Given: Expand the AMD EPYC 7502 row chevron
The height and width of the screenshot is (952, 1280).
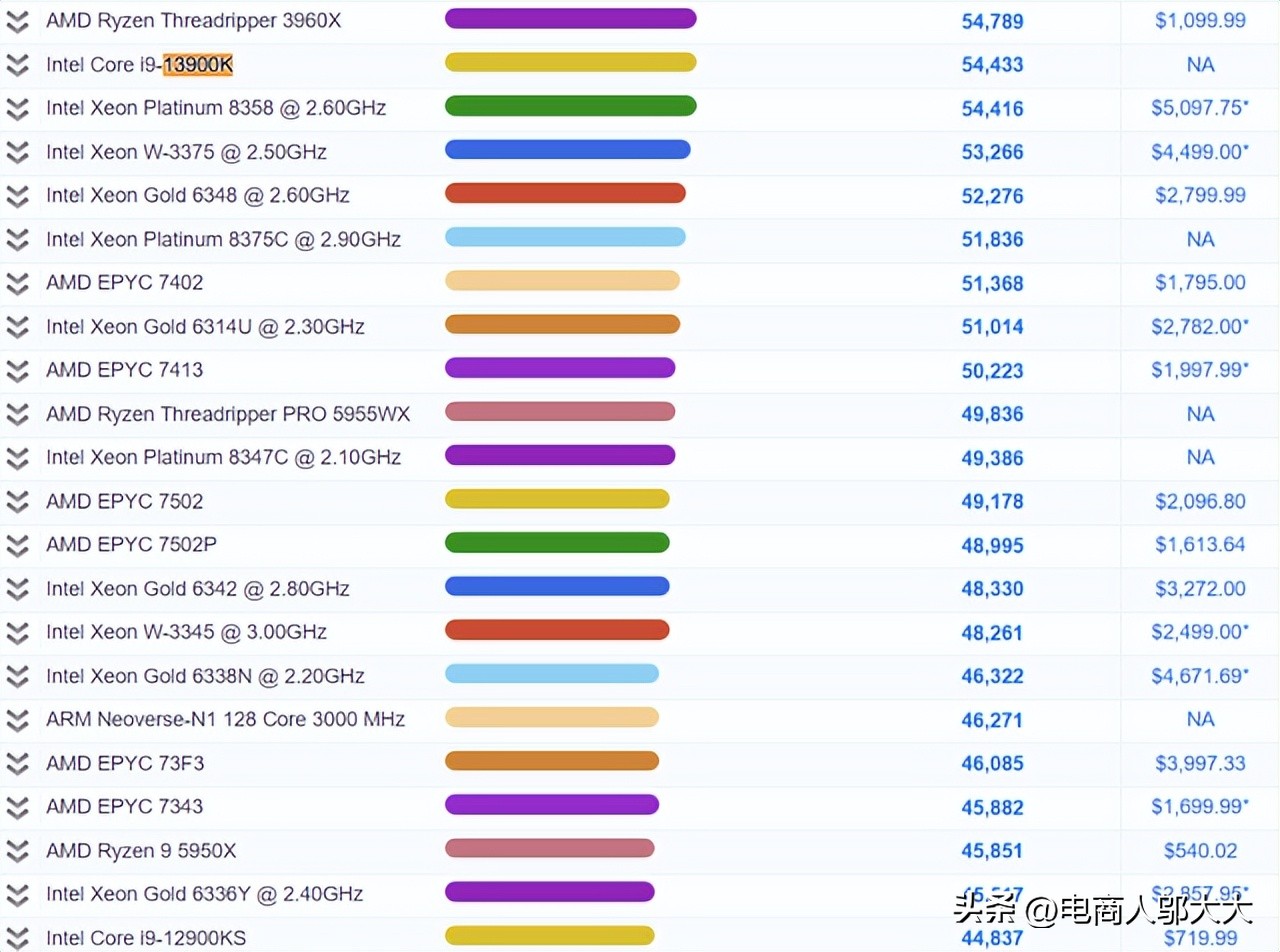Looking at the screenshot, I should (17, 502).
